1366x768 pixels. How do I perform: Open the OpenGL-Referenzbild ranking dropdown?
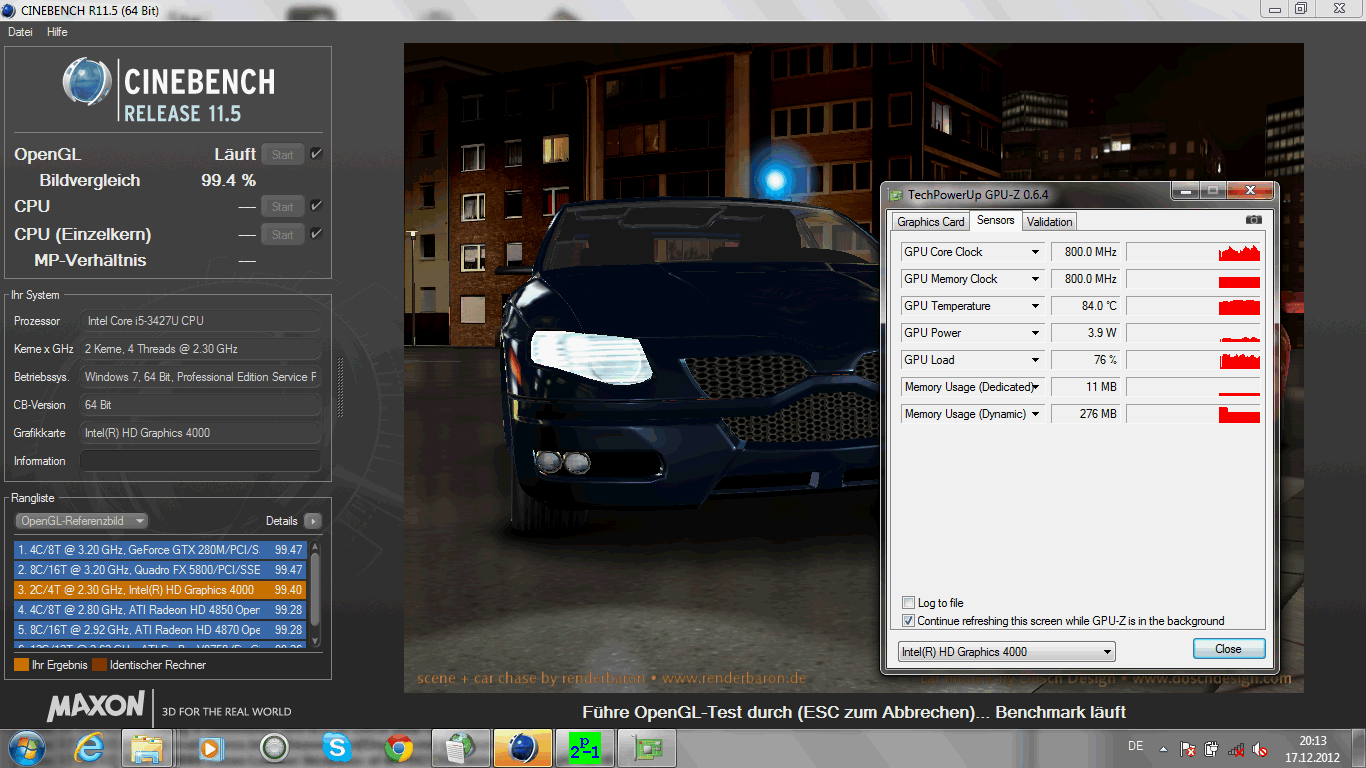click(x=81, y=521)
